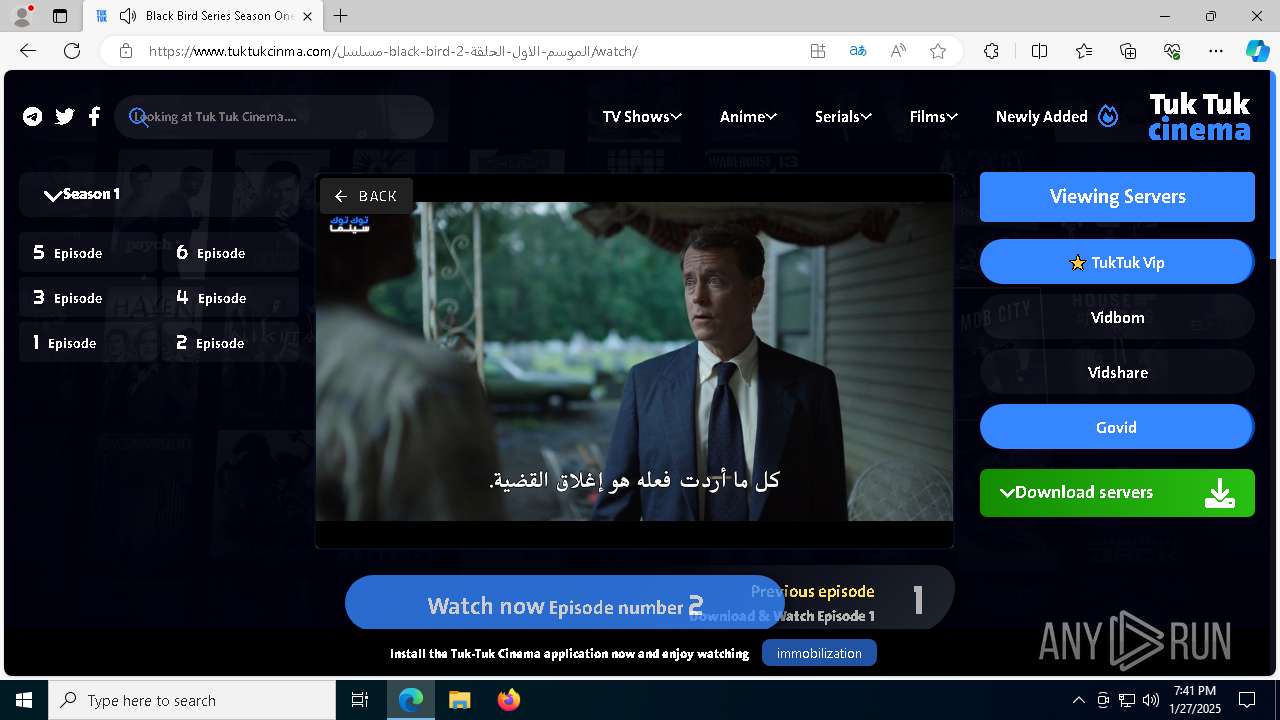1280x720 pixels.
Task: Open the browser extensions puzzle icon
Action: (991, 51)
